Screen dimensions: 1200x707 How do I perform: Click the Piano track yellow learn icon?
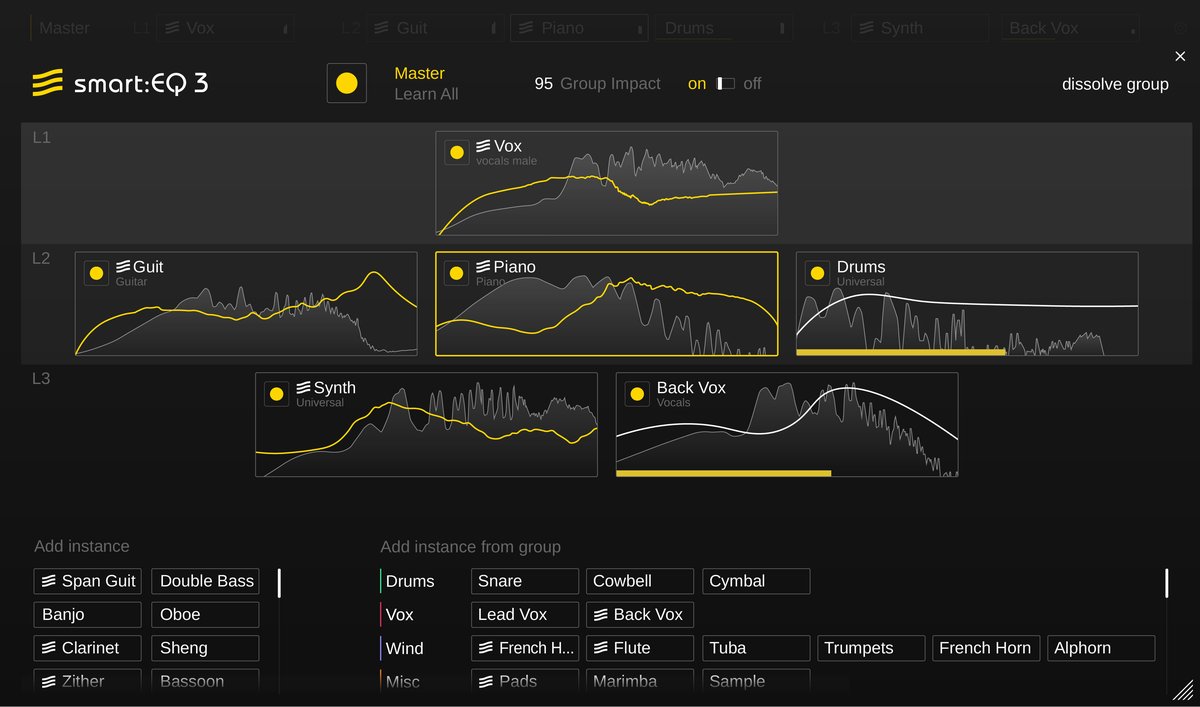coord(456,273)
